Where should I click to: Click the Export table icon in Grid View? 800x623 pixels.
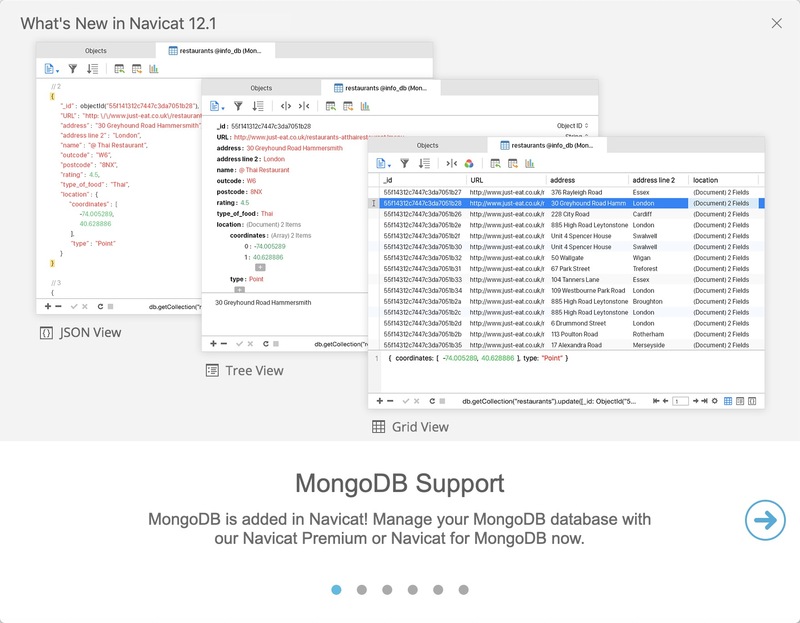(513, 164)
